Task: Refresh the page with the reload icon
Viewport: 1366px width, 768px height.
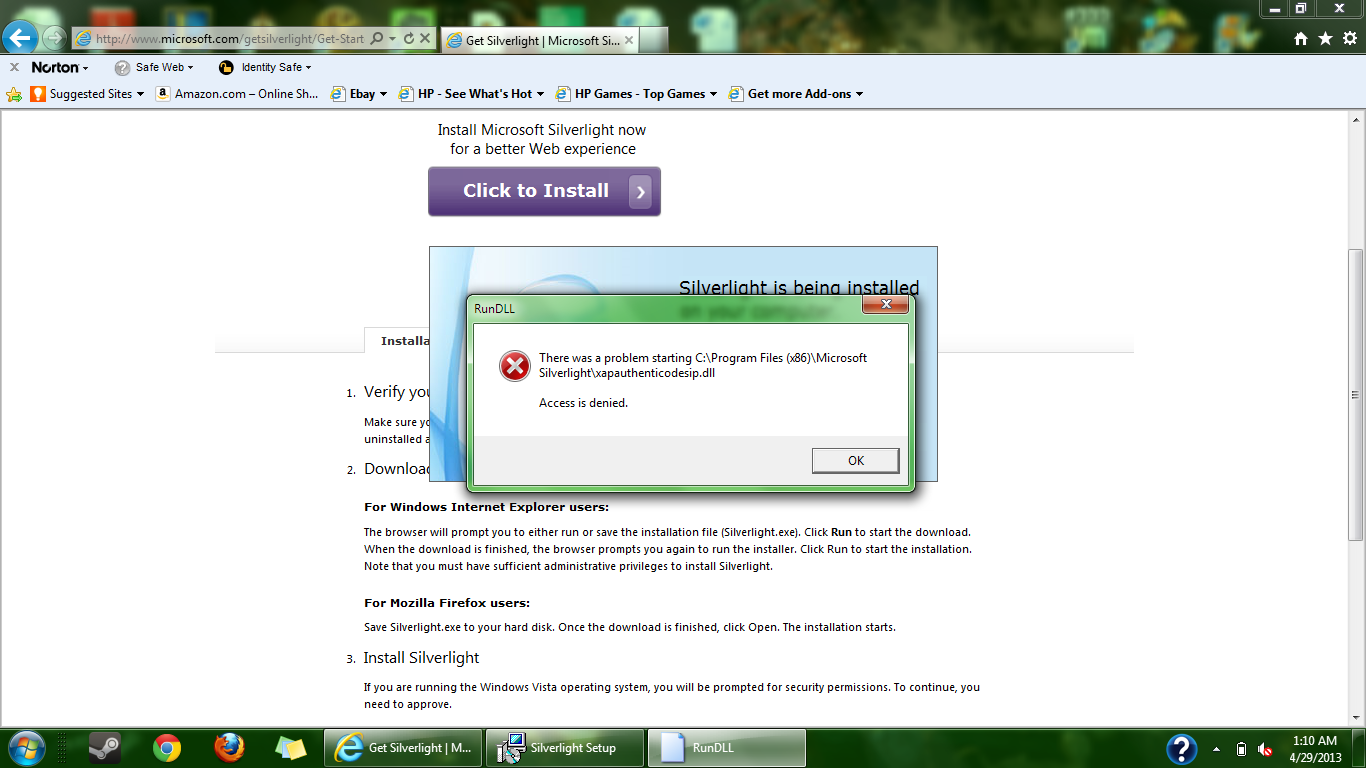Action: point(408,39)
